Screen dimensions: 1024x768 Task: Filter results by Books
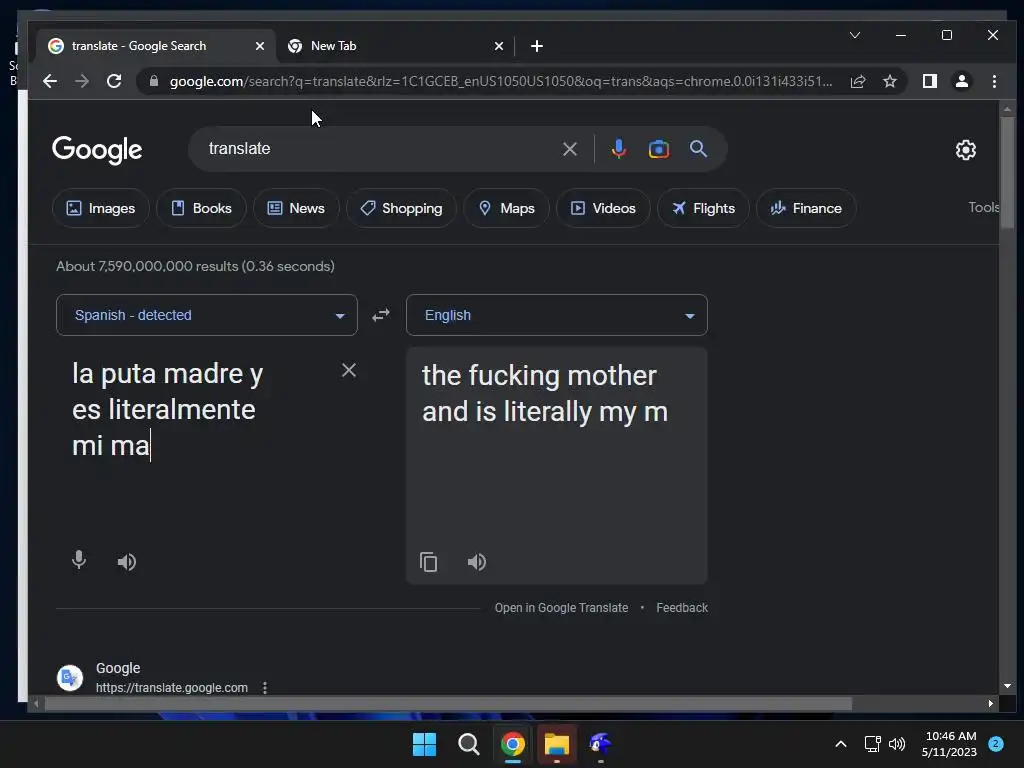pyautogui.click(x=201, y=208)
